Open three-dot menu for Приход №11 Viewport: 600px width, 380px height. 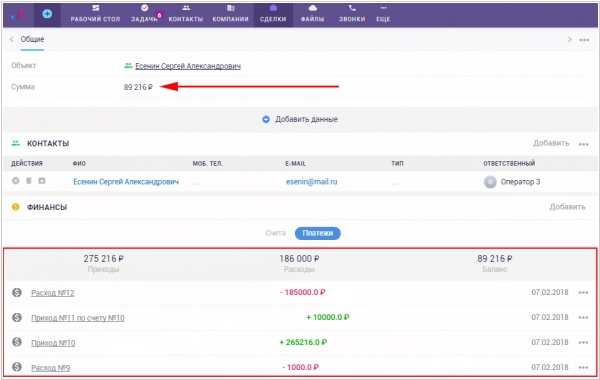pyautogui.click(x=583, y=318)
